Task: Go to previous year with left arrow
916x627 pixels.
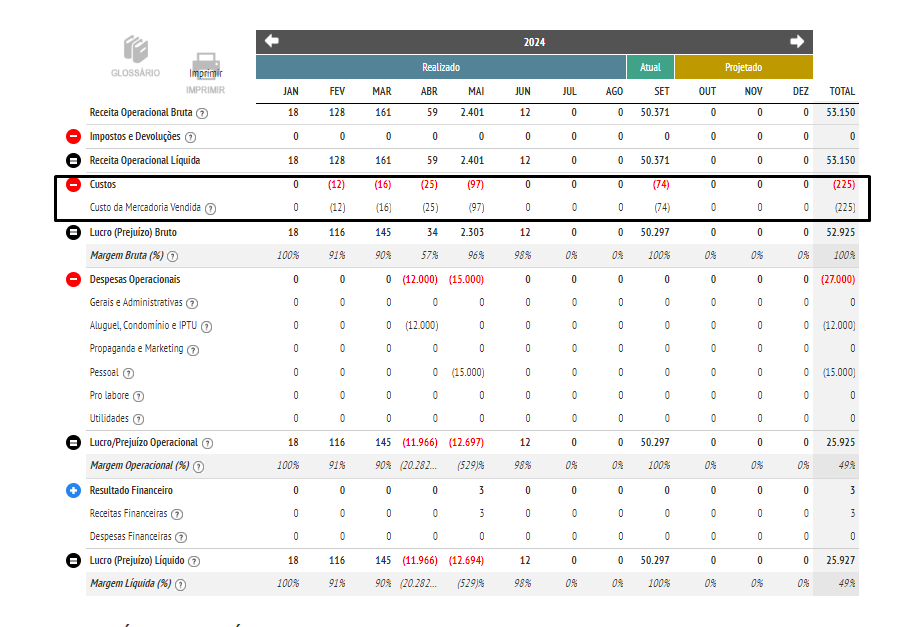Action: (x=272, y=41)
